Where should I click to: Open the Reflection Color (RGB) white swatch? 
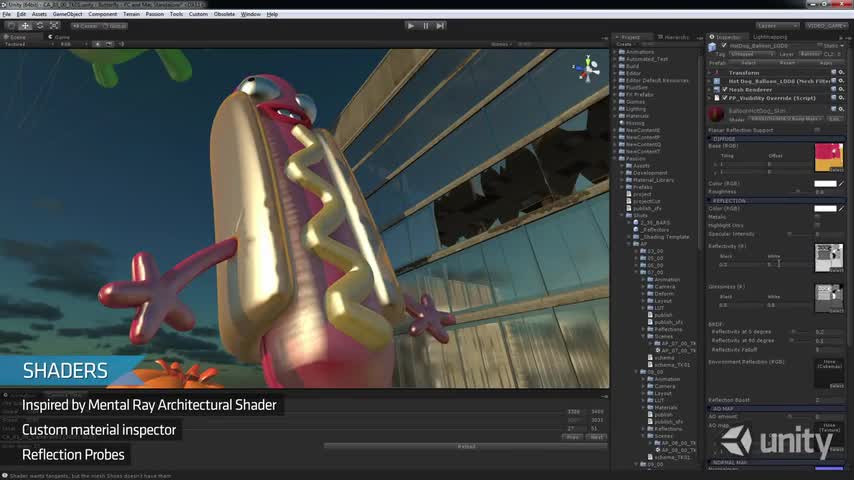point(825,208)
